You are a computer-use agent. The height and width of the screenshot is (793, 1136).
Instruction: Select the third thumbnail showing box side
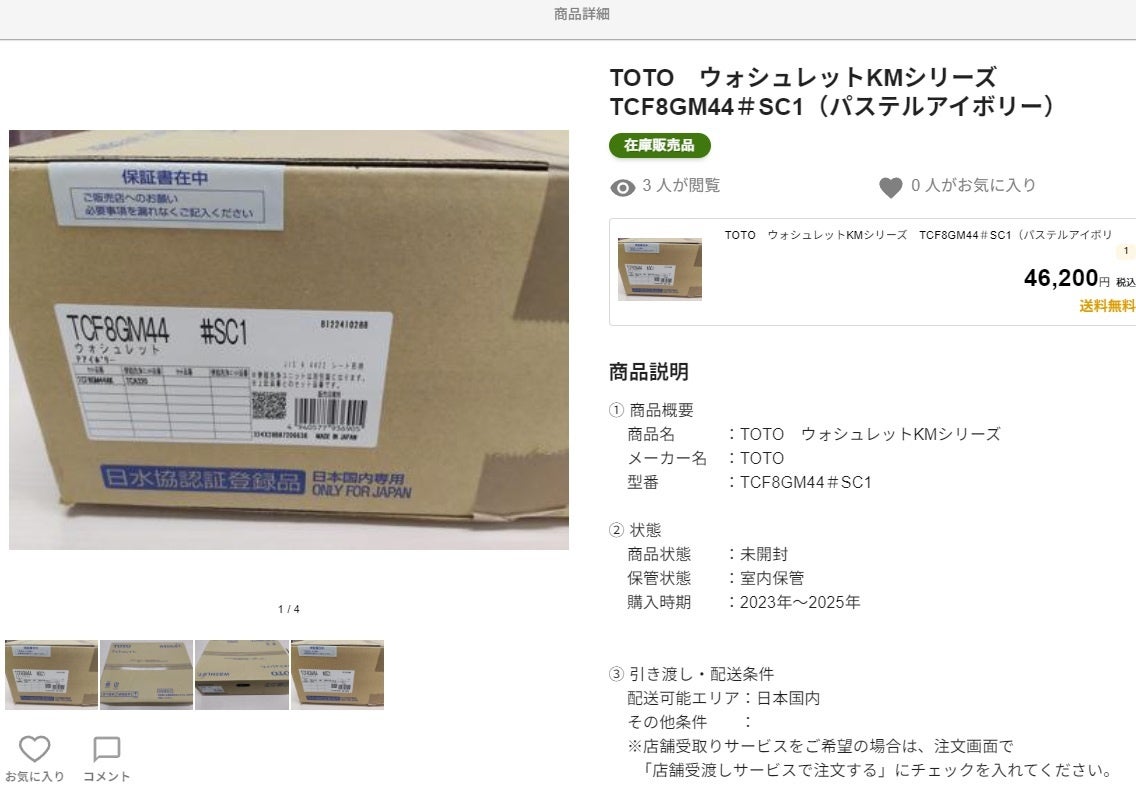click(242, 674)
